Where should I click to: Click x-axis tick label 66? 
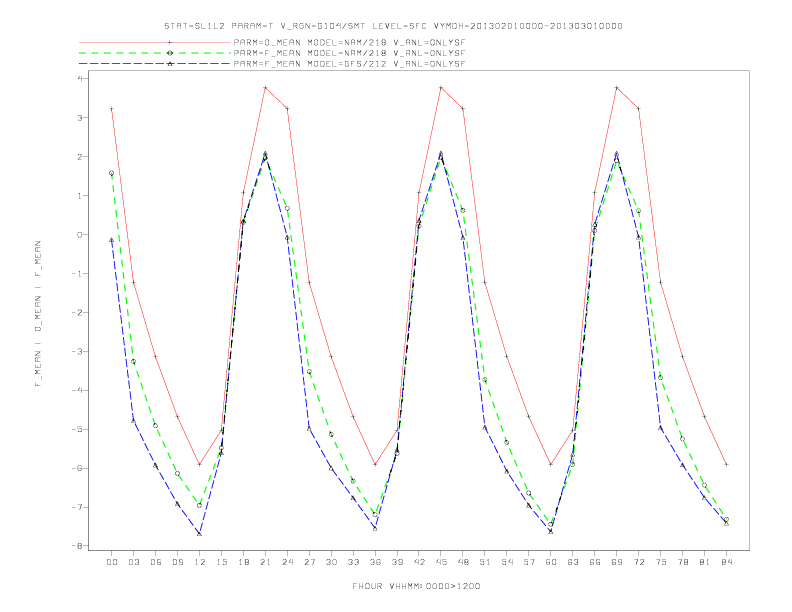595,562
